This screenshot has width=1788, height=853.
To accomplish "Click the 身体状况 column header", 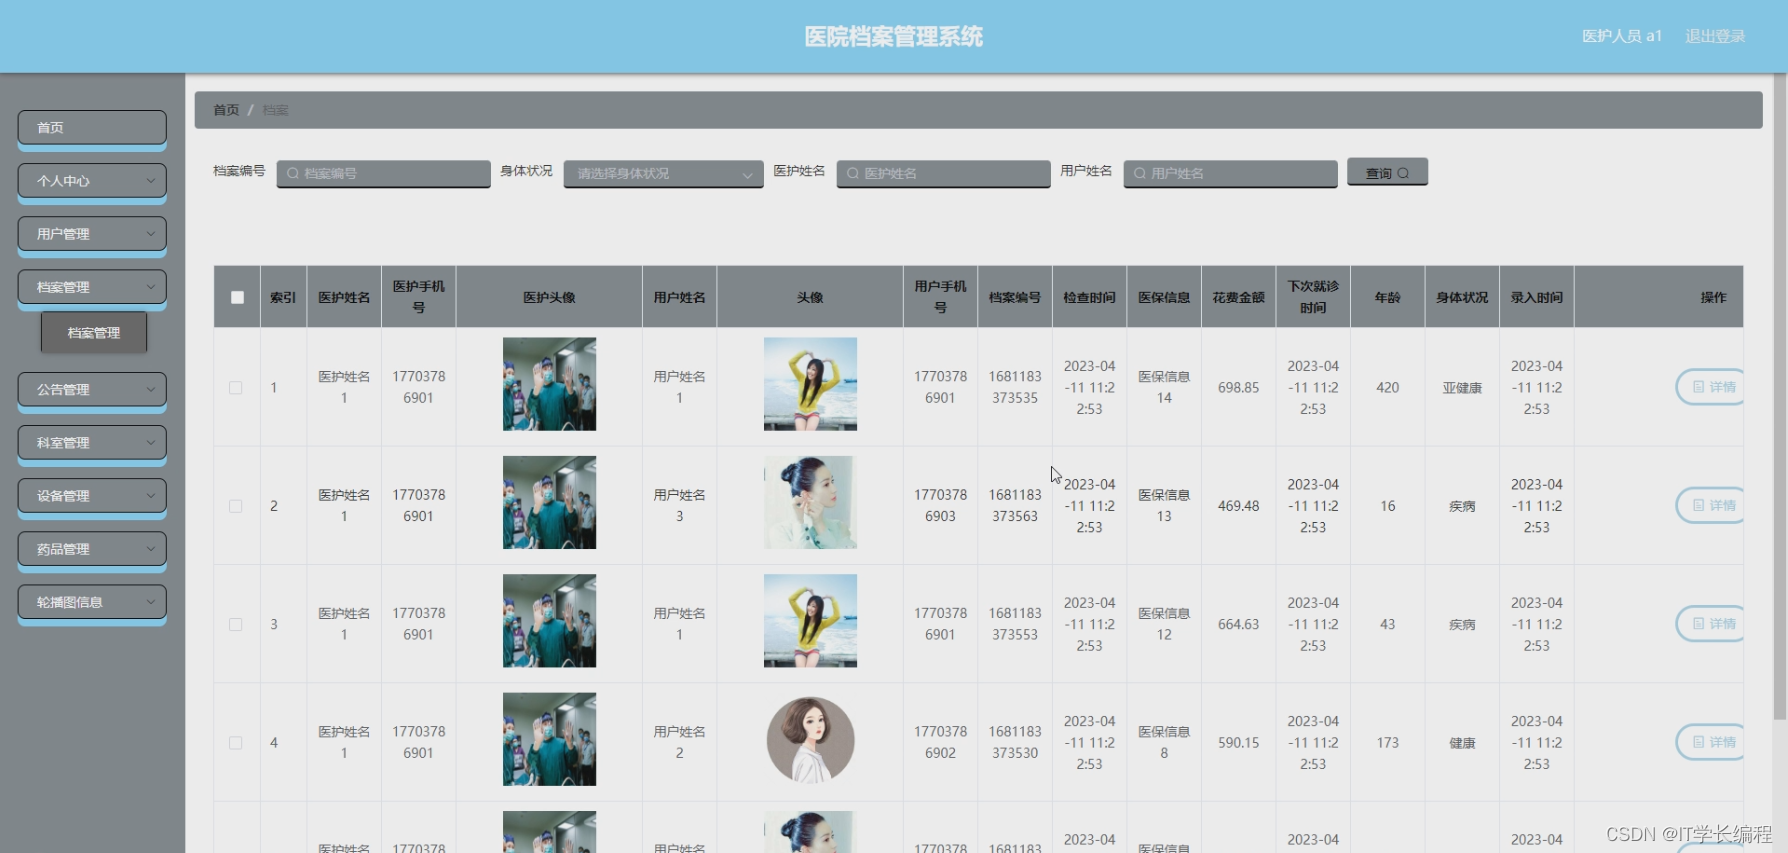I will 1462,298.
